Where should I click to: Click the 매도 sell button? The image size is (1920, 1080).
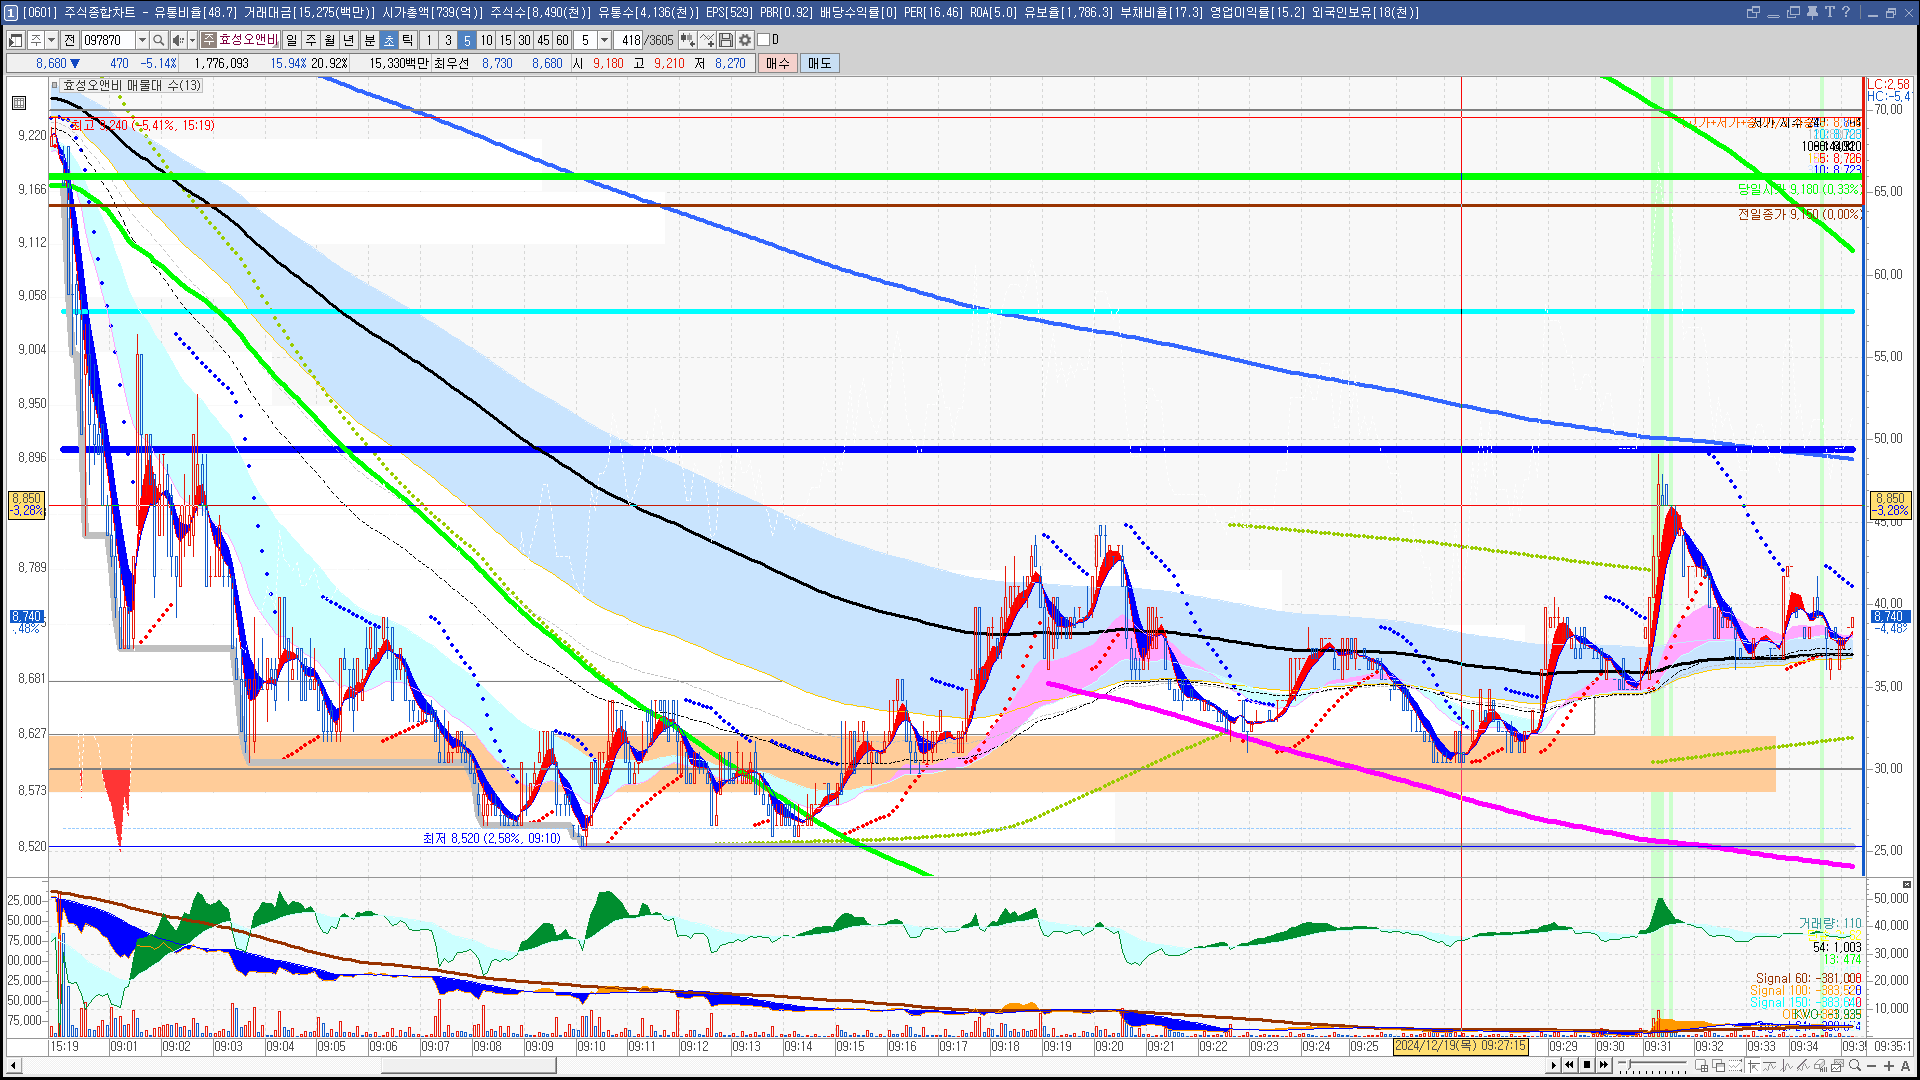pos(819,63)
